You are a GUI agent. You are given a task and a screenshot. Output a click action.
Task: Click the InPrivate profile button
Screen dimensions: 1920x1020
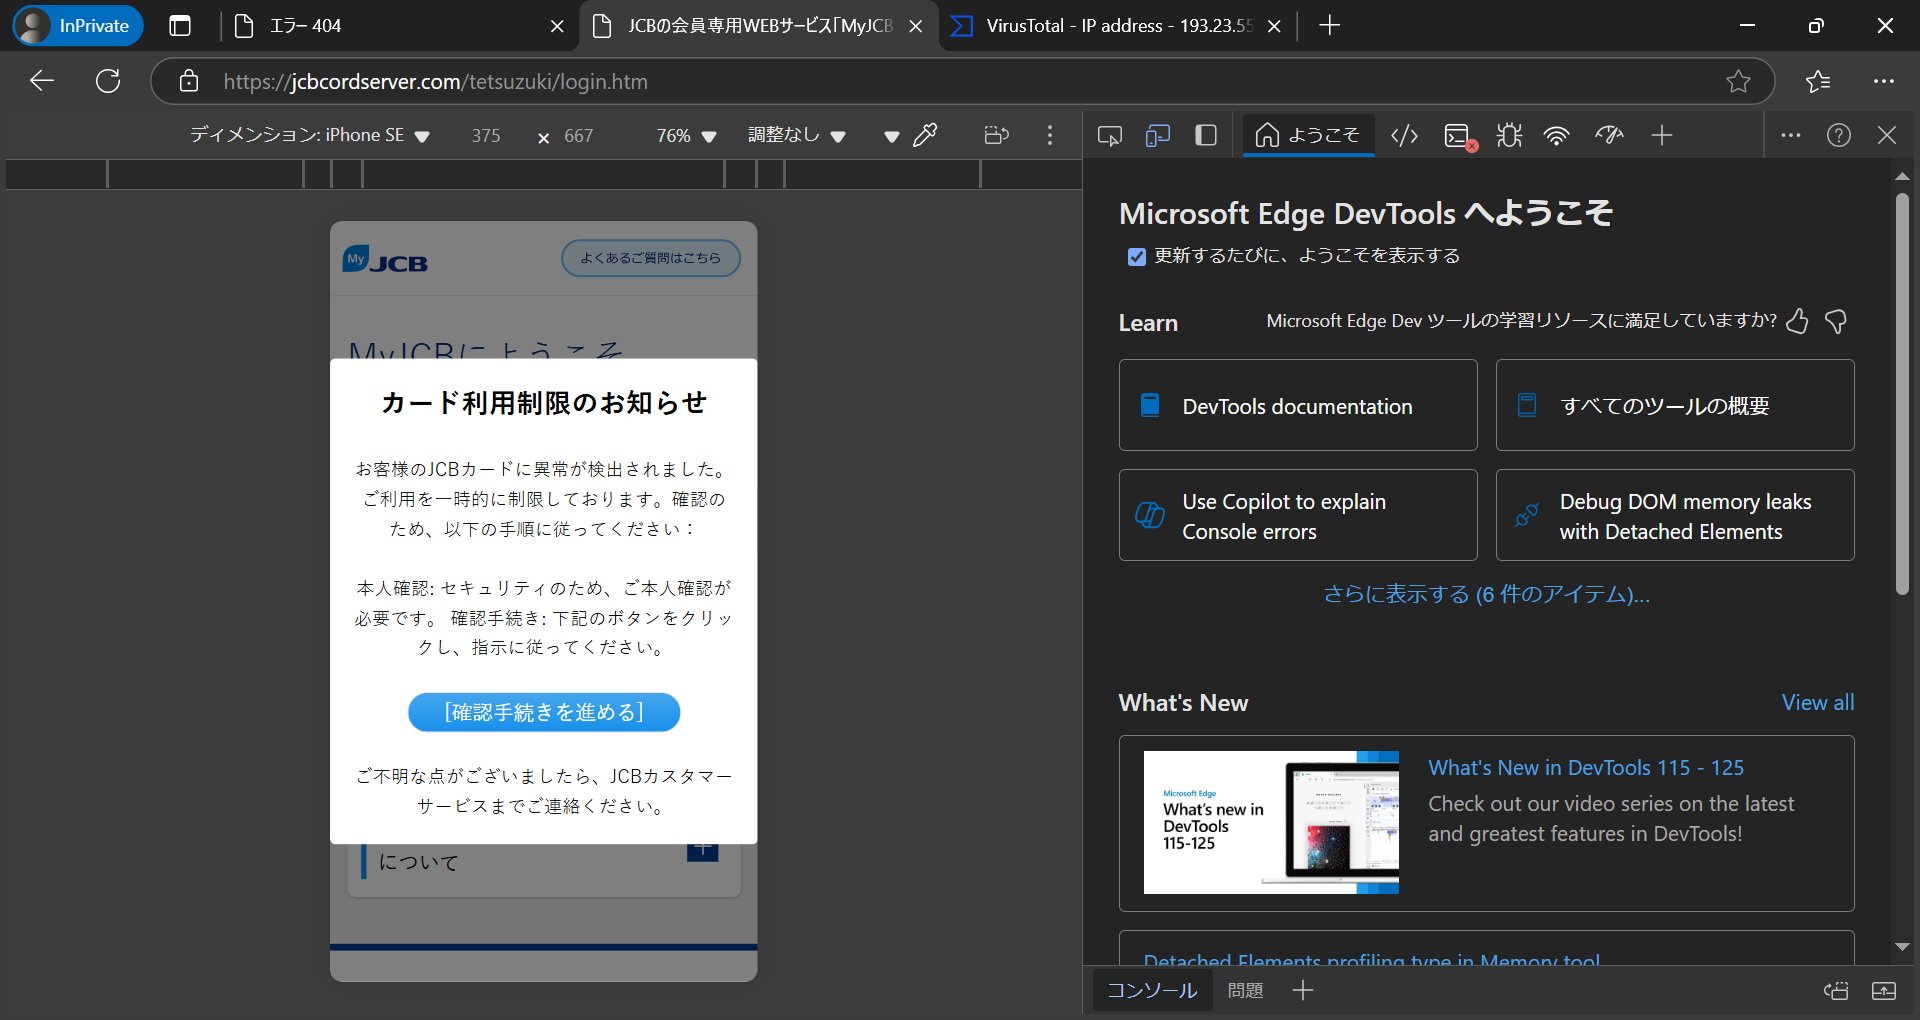(78, 26)
